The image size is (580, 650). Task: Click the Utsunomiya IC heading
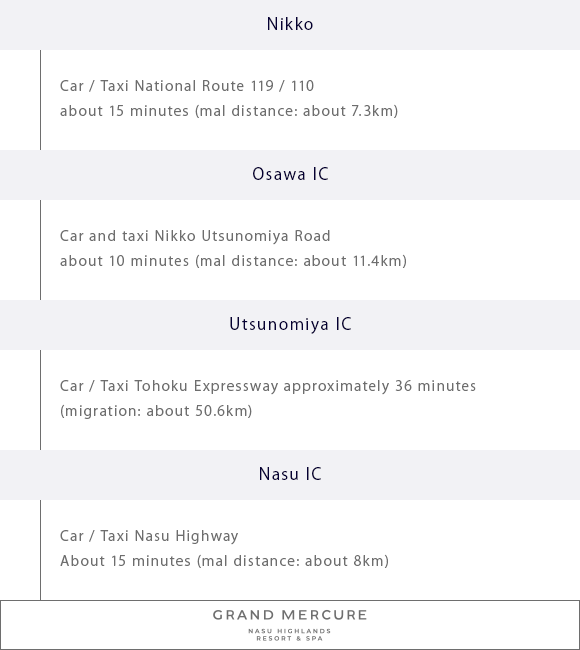point(290,325)
